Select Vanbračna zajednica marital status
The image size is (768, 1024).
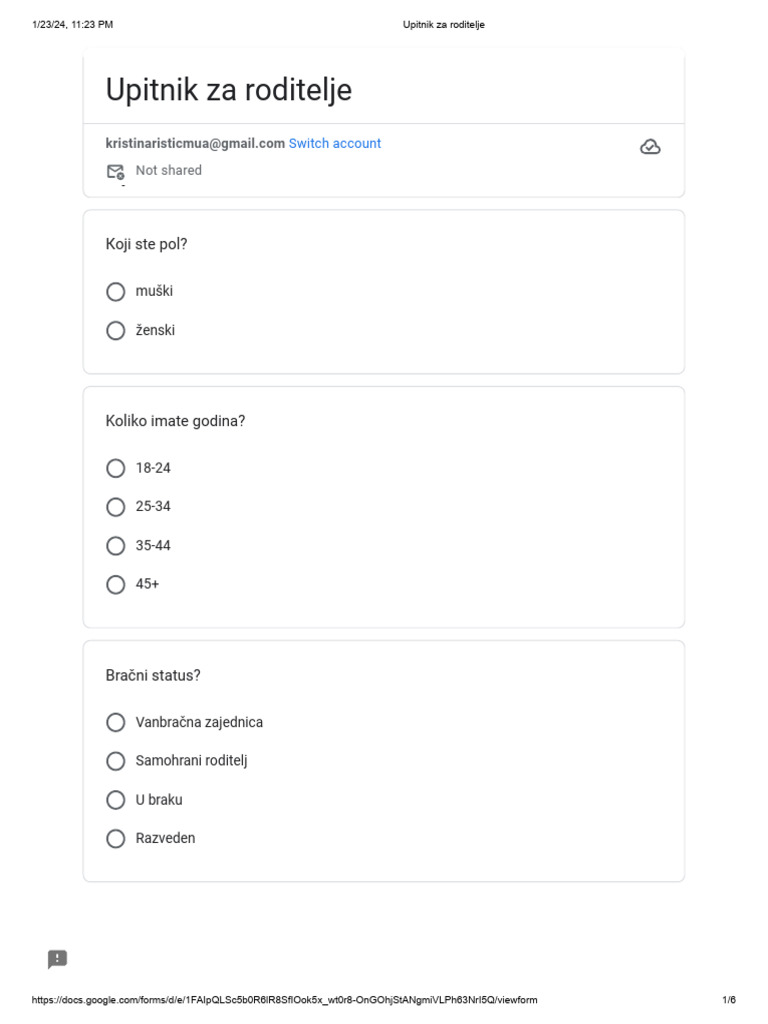[x=116, y=722]
